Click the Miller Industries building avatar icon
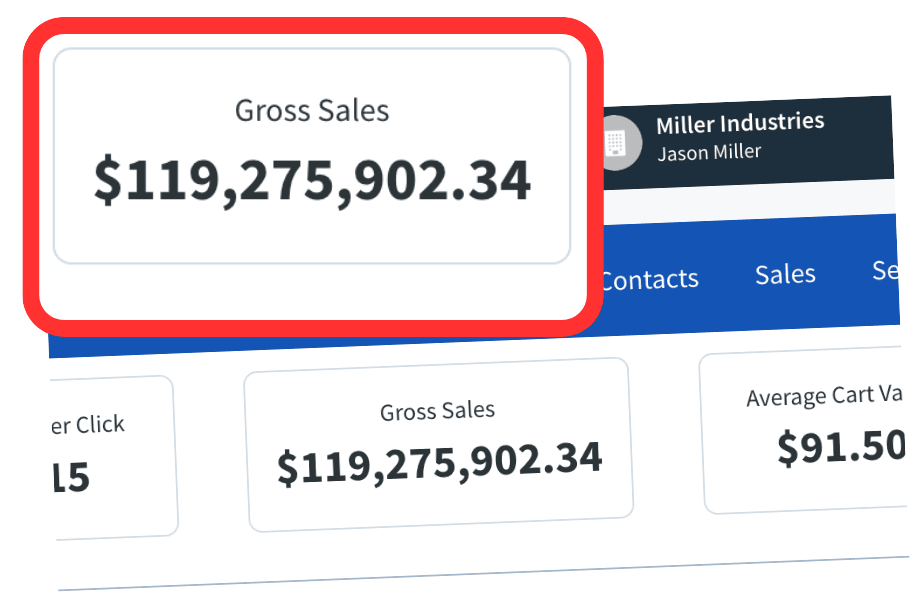 [618, 145]
